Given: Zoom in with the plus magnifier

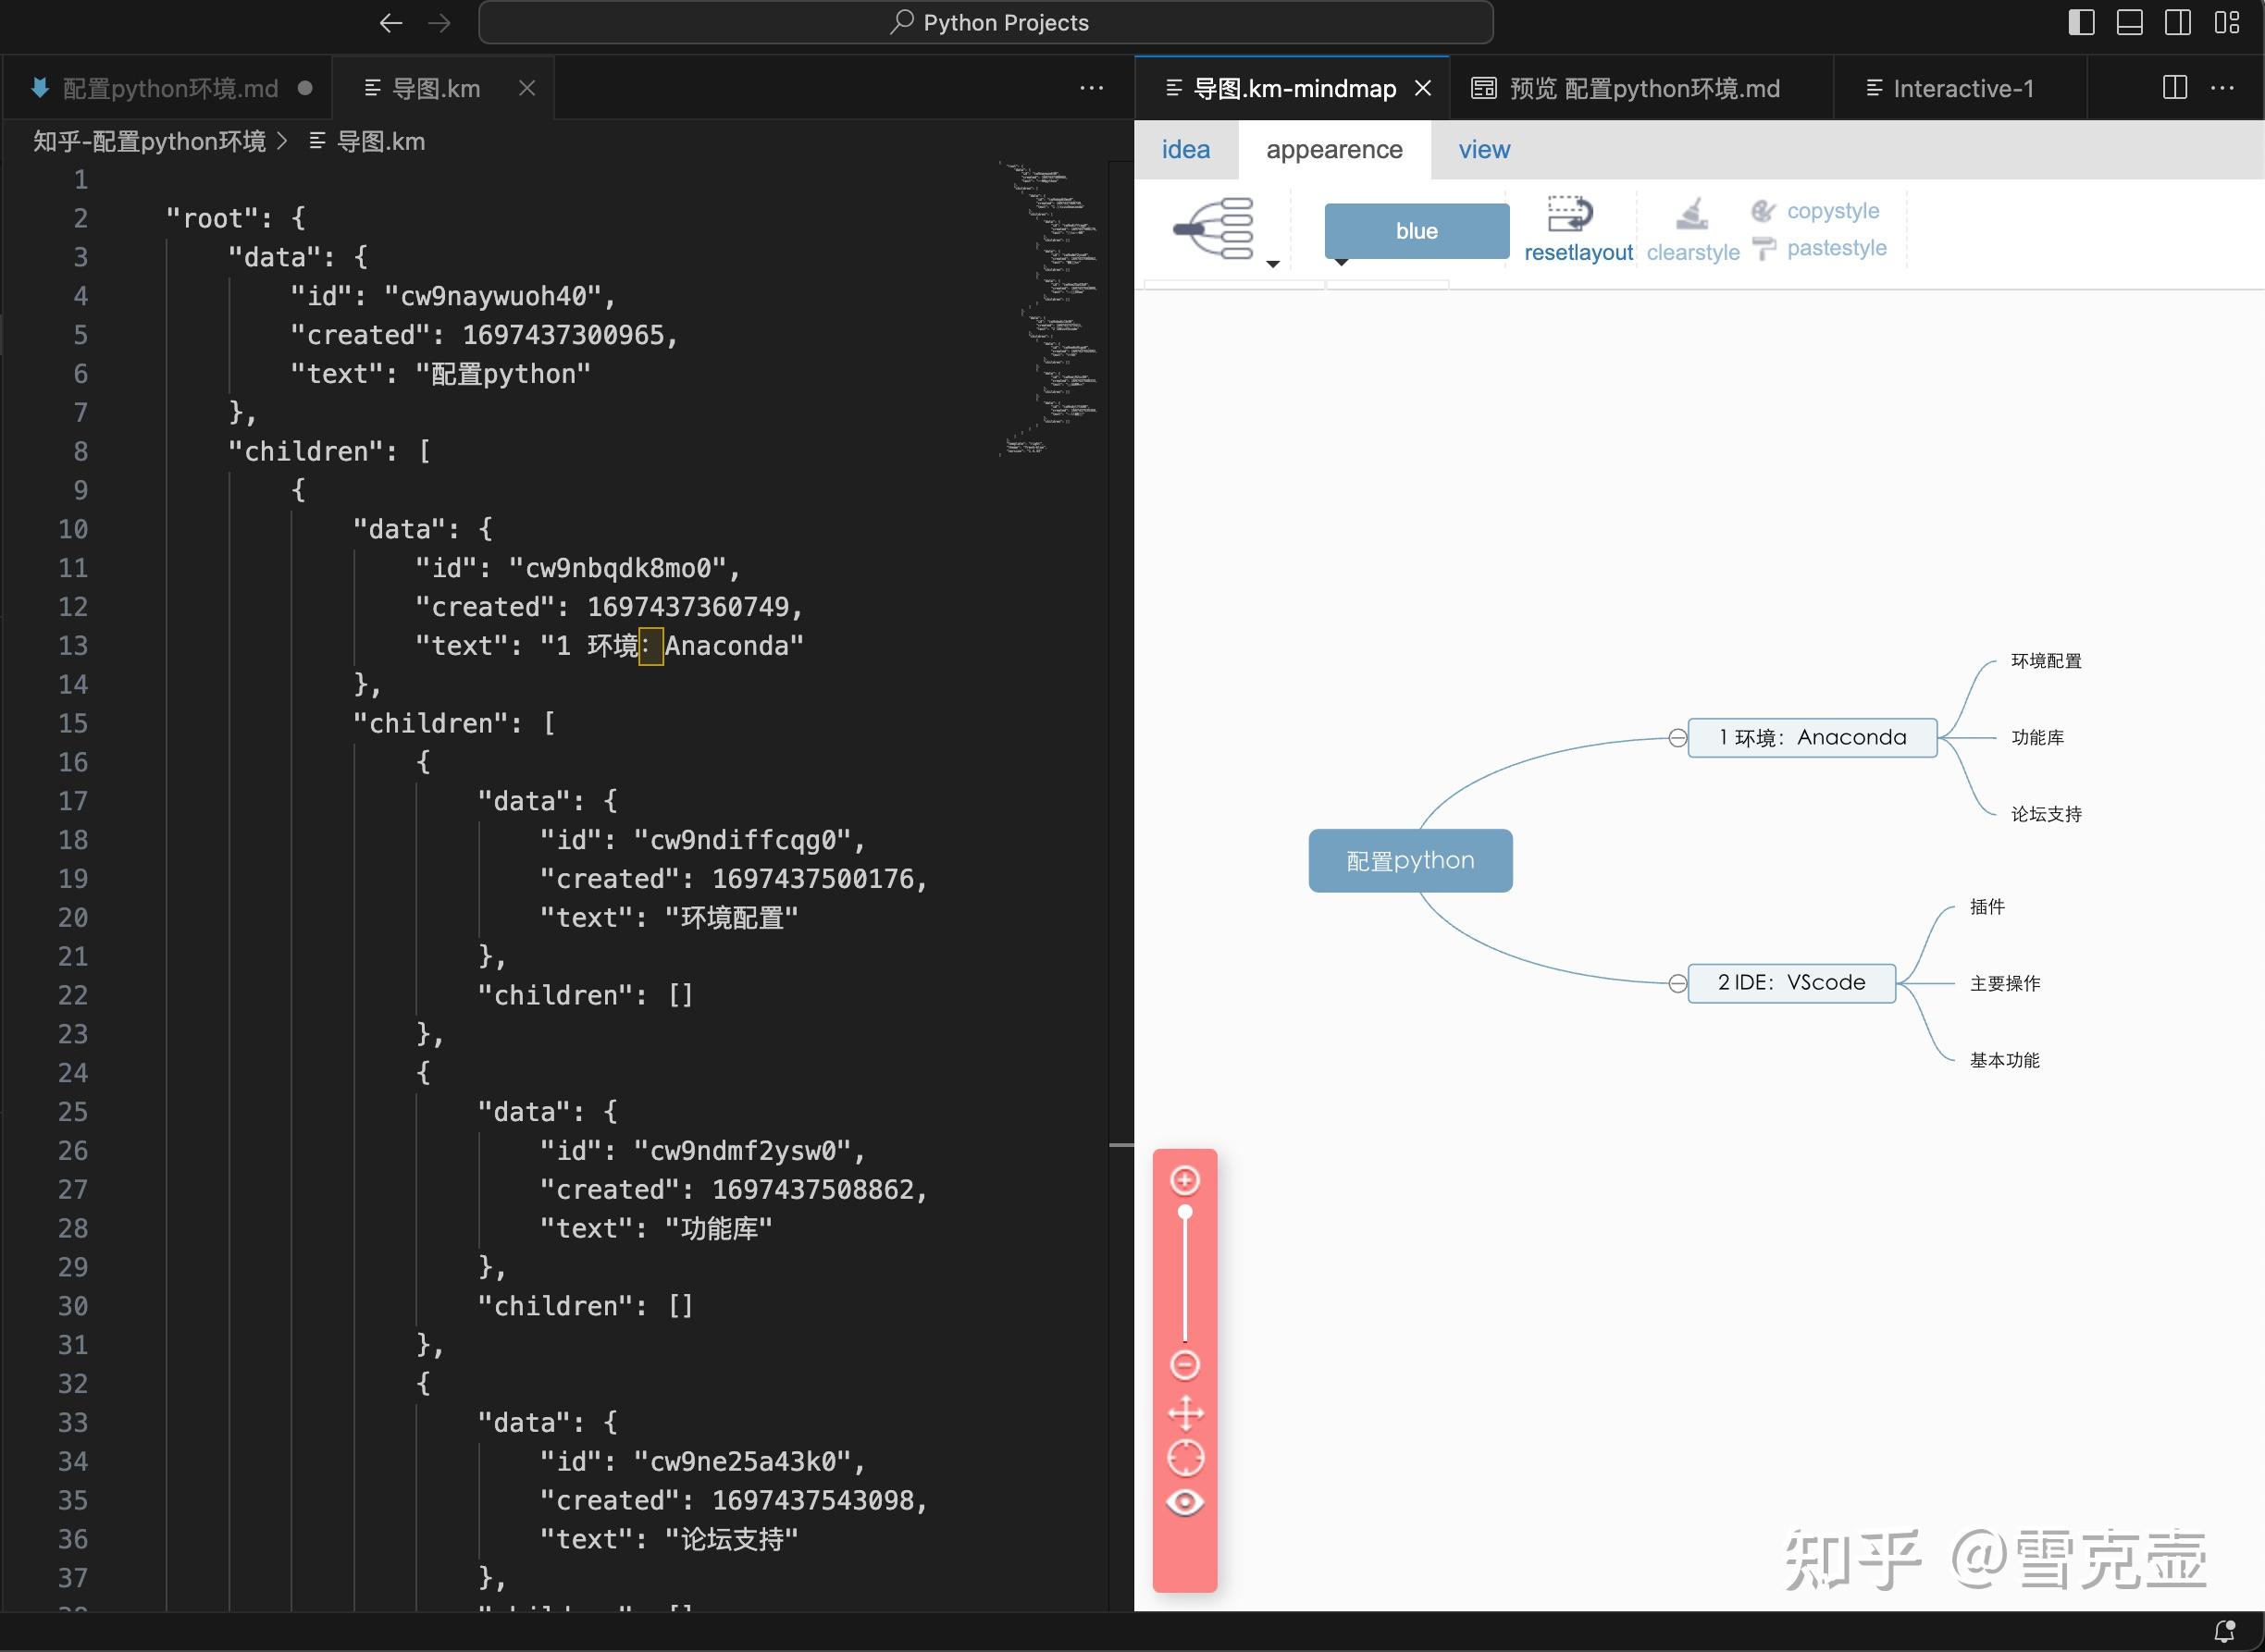Looking at the screenshot, I should [1185, 1181].
